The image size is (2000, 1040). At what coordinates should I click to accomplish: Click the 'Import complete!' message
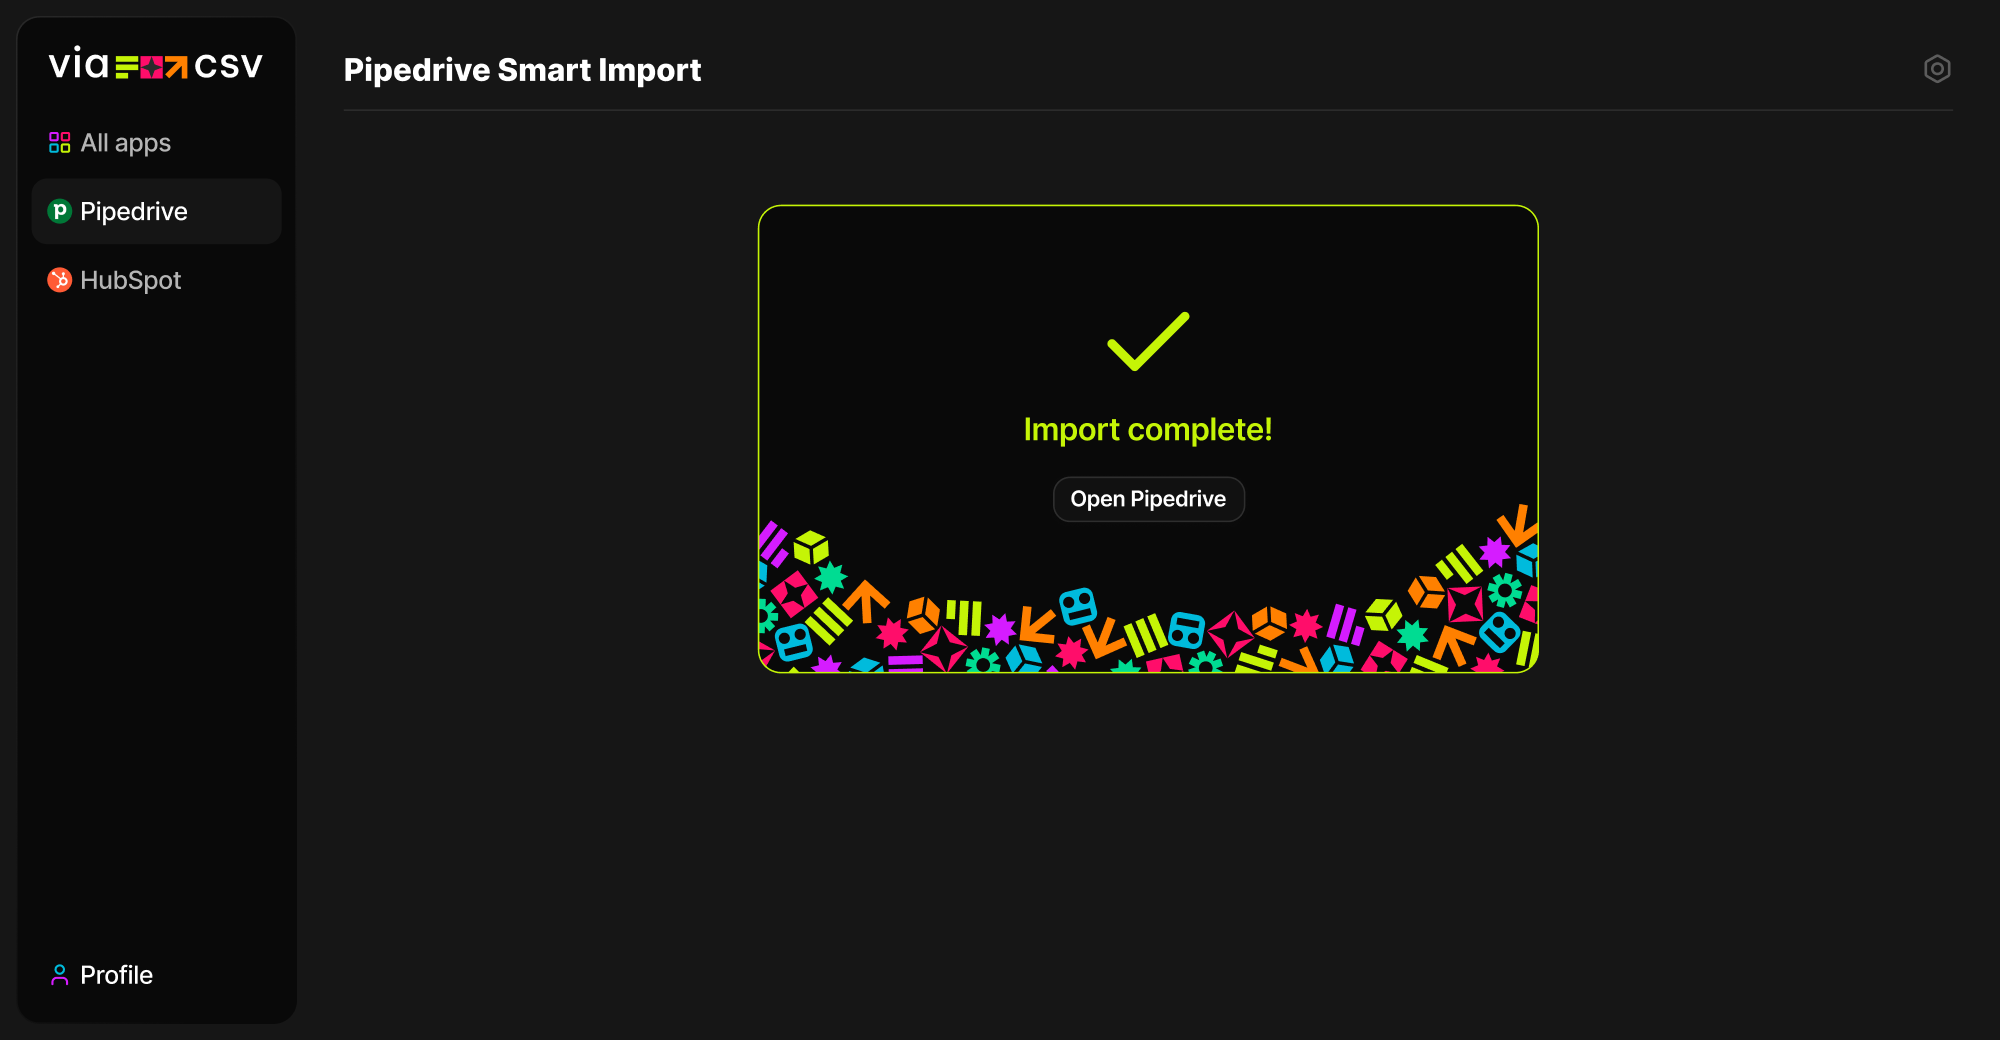point(1148,429)
